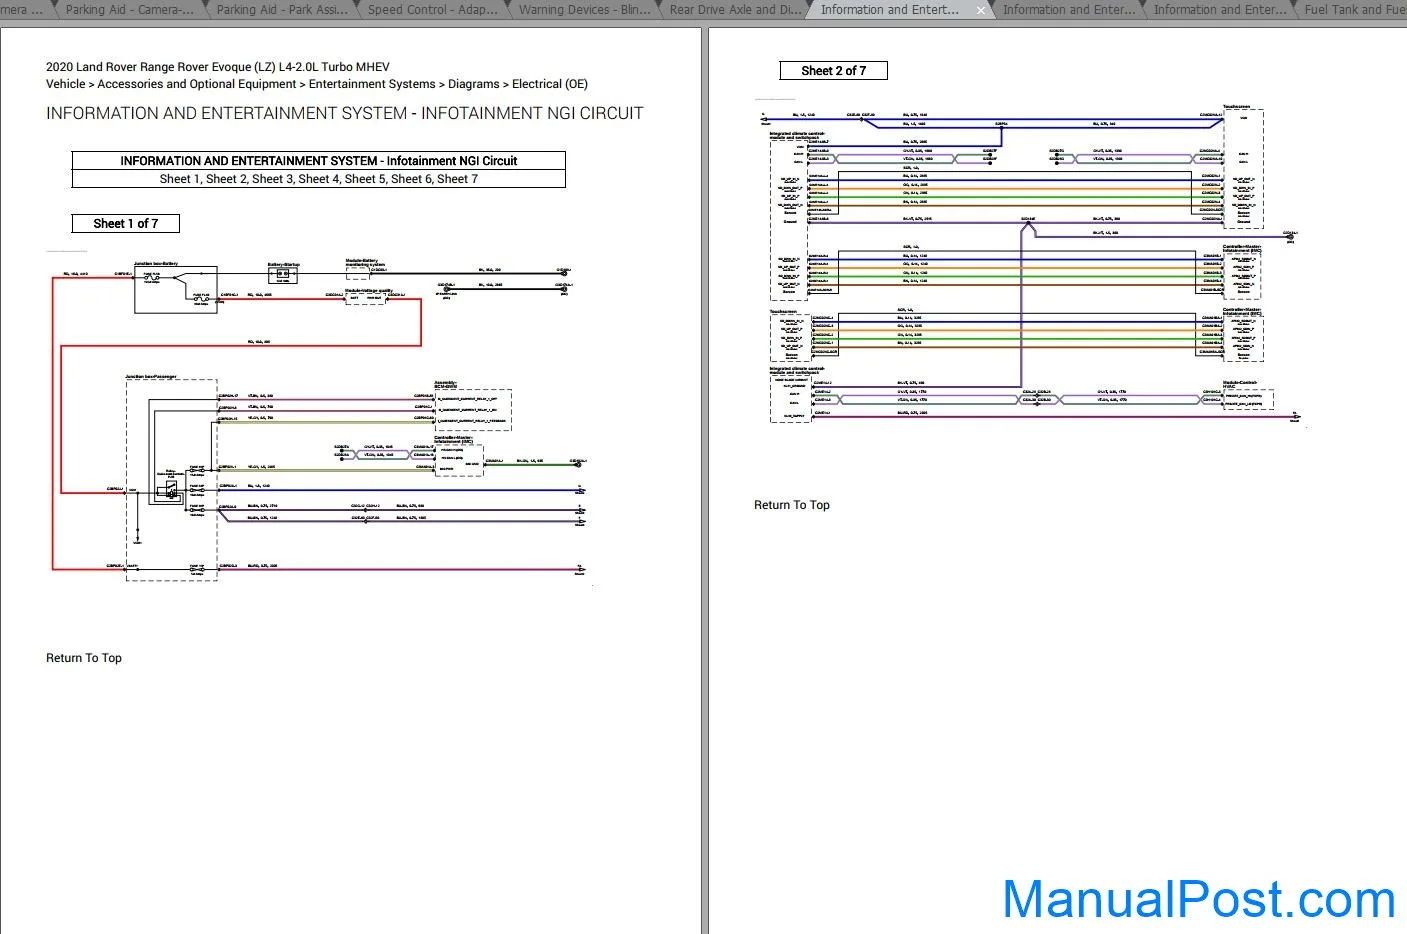This screenshot has height=934, width=1407.
Task: Click the 2020 Land Rover Range Rover Evoque line
Action: (x=218, y=67)
